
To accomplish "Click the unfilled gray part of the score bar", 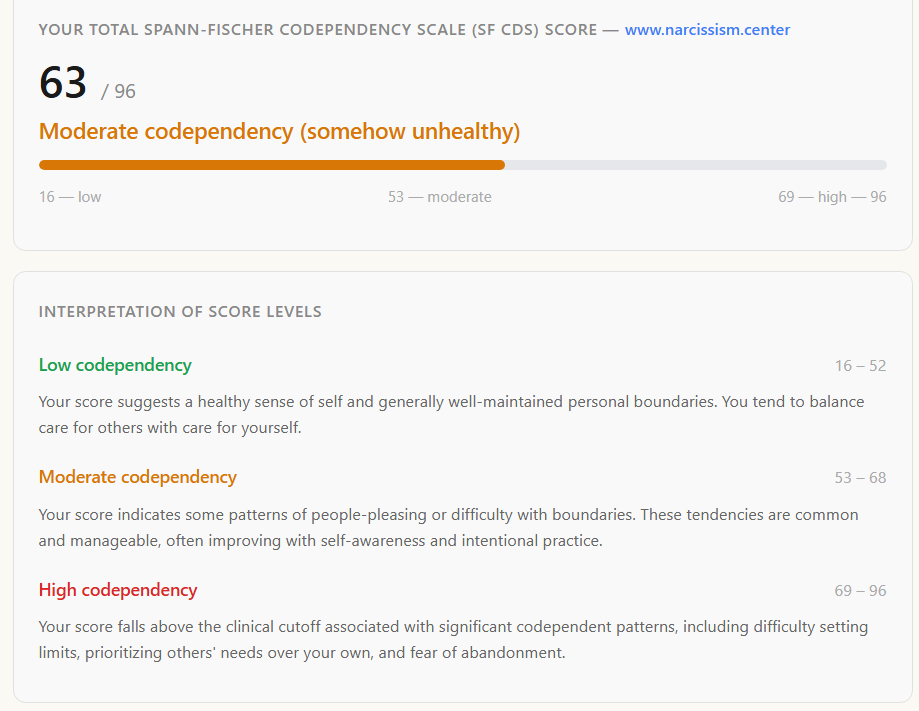I will 696,165.
